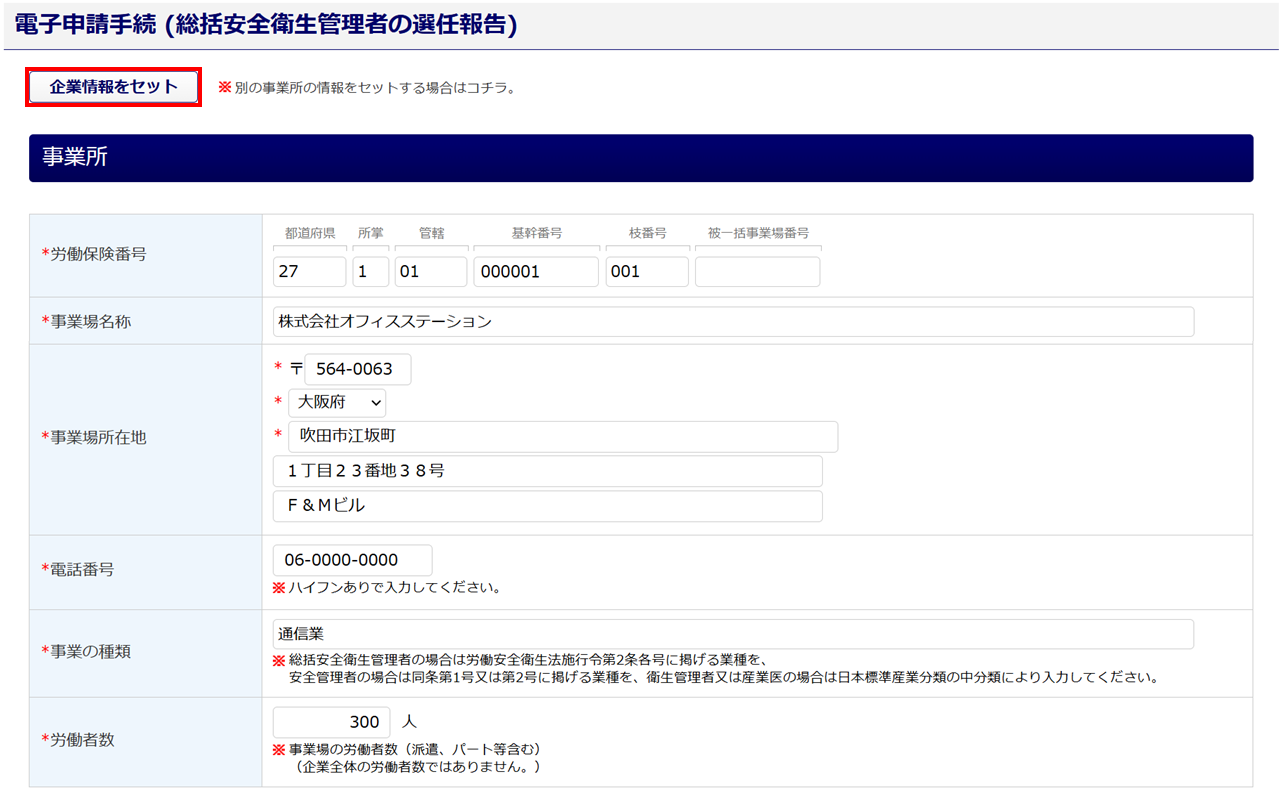
Task: Select the address field containing 吹田市江坂町
Action: point(562,437)
